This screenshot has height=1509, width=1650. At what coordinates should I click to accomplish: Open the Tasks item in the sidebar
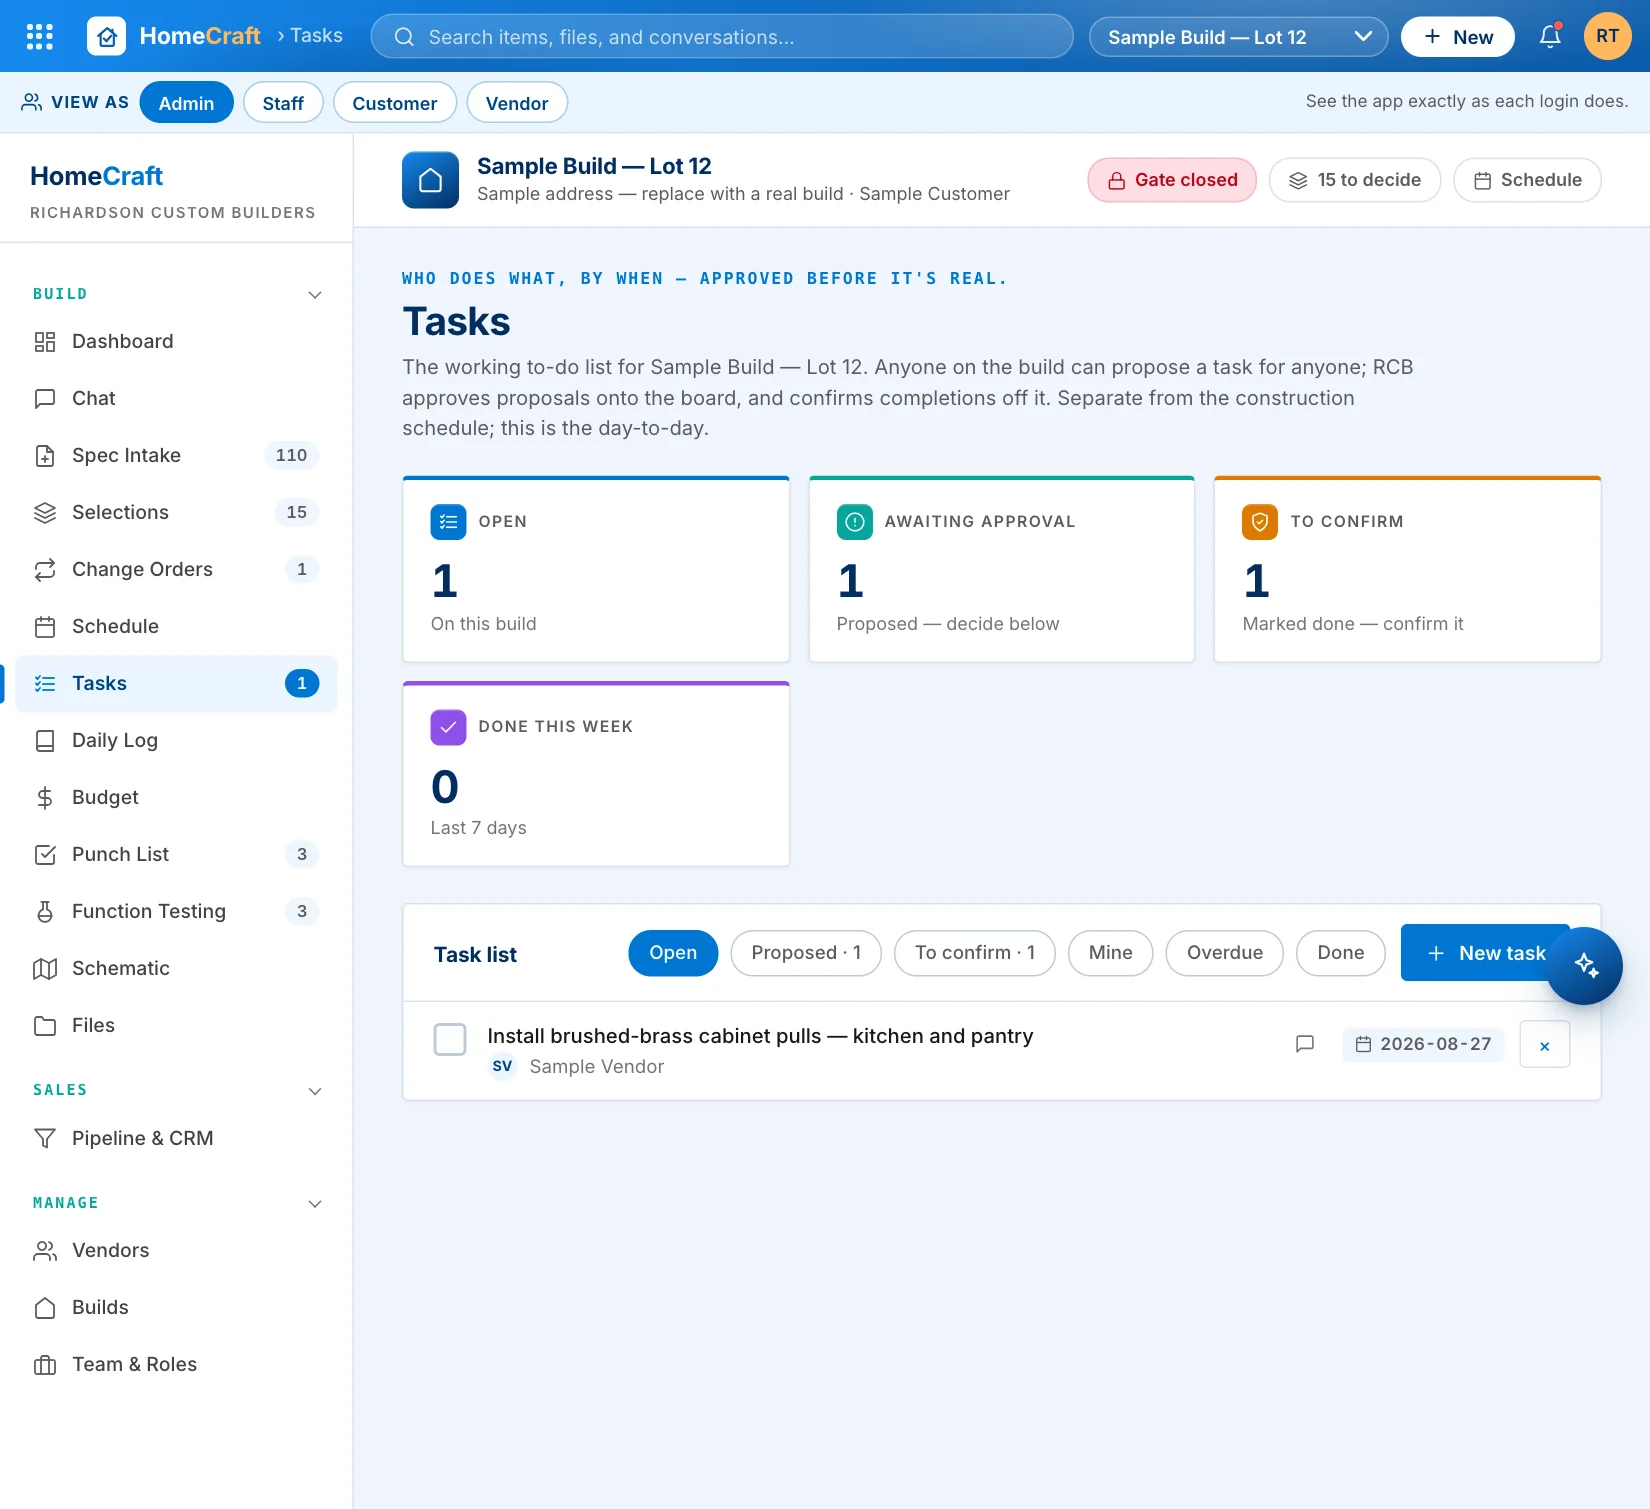[x=176, y=684]
